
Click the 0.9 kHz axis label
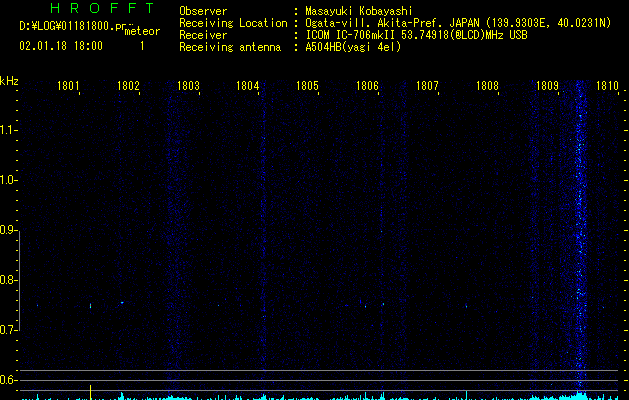pos(8,230)
